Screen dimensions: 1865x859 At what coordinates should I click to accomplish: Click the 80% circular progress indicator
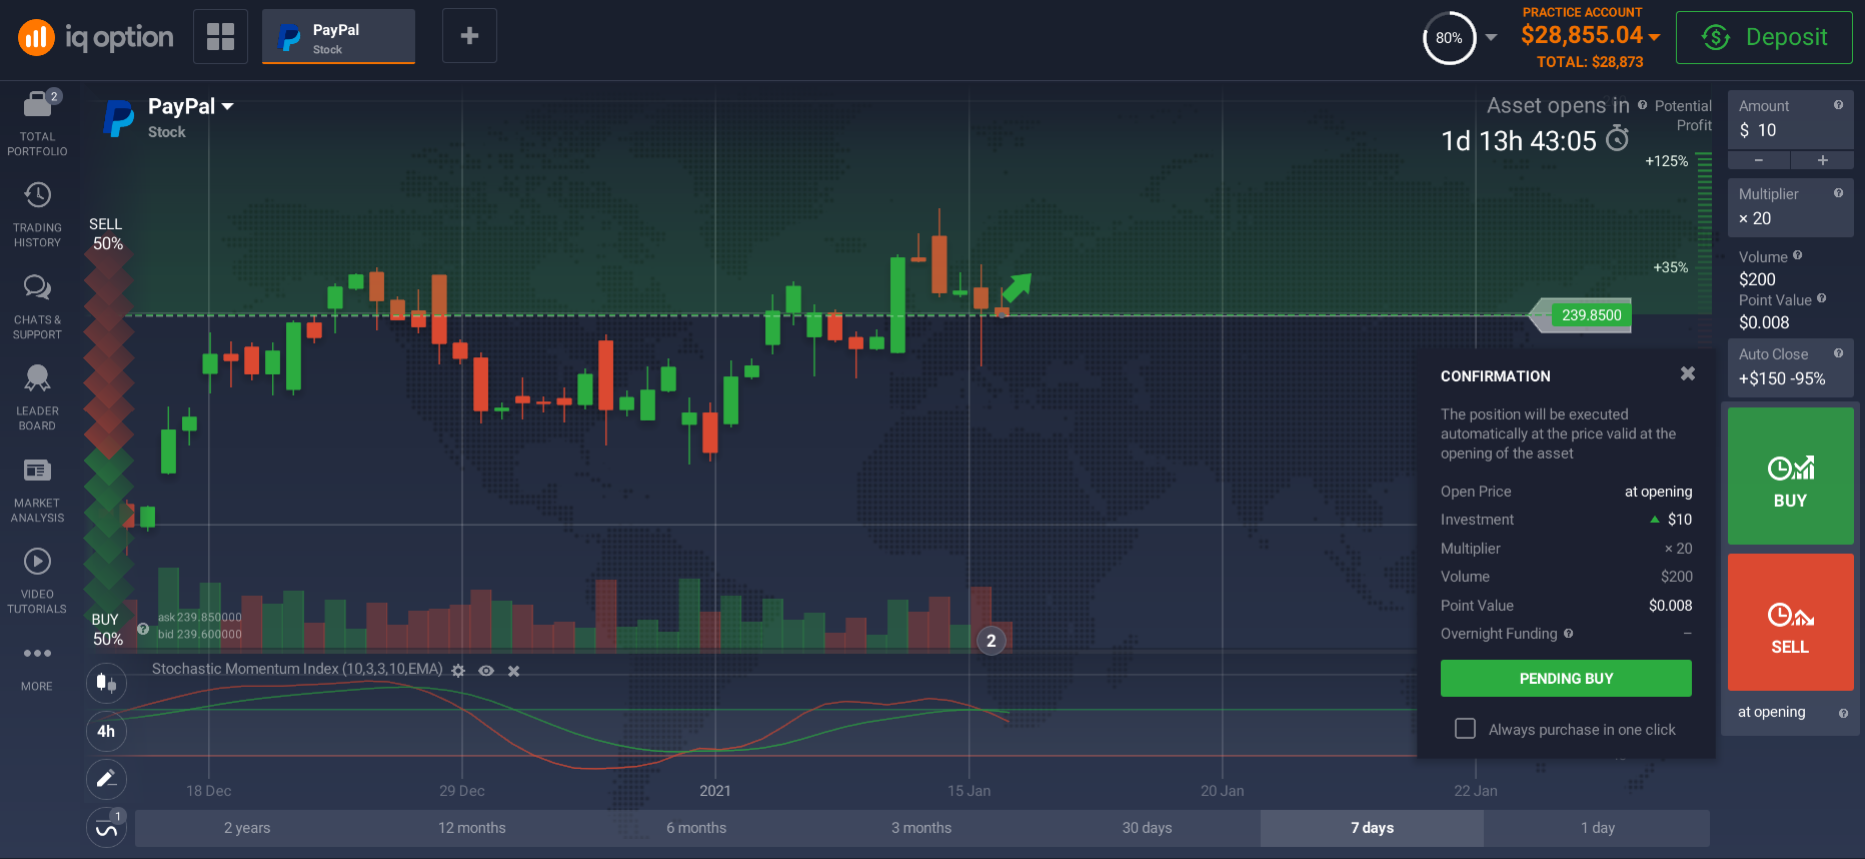pyautogui.click(x=1449, y=38)
